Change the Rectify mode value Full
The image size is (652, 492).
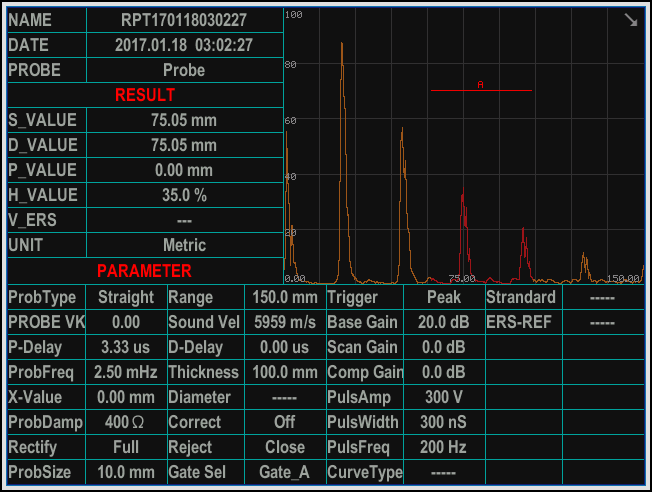(126, 447)
